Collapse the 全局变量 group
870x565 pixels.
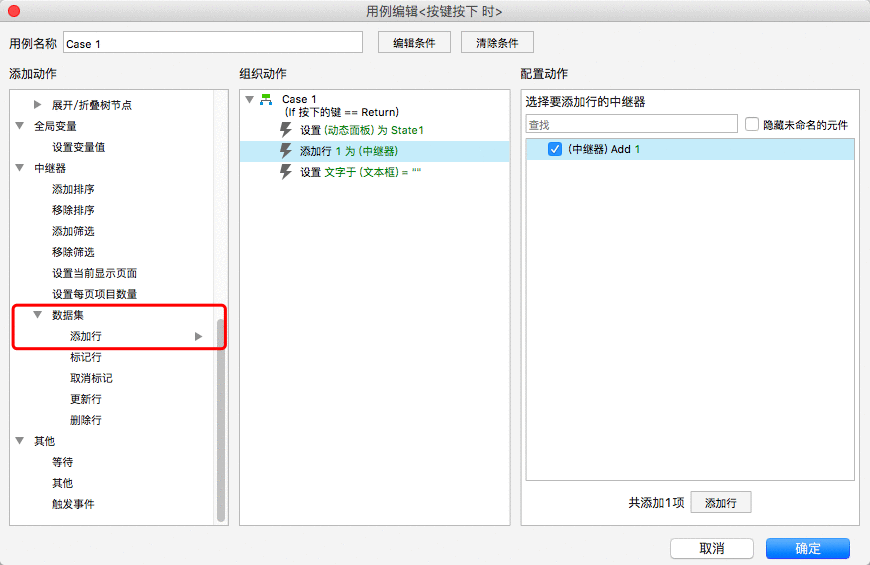(x=20, y=125)
